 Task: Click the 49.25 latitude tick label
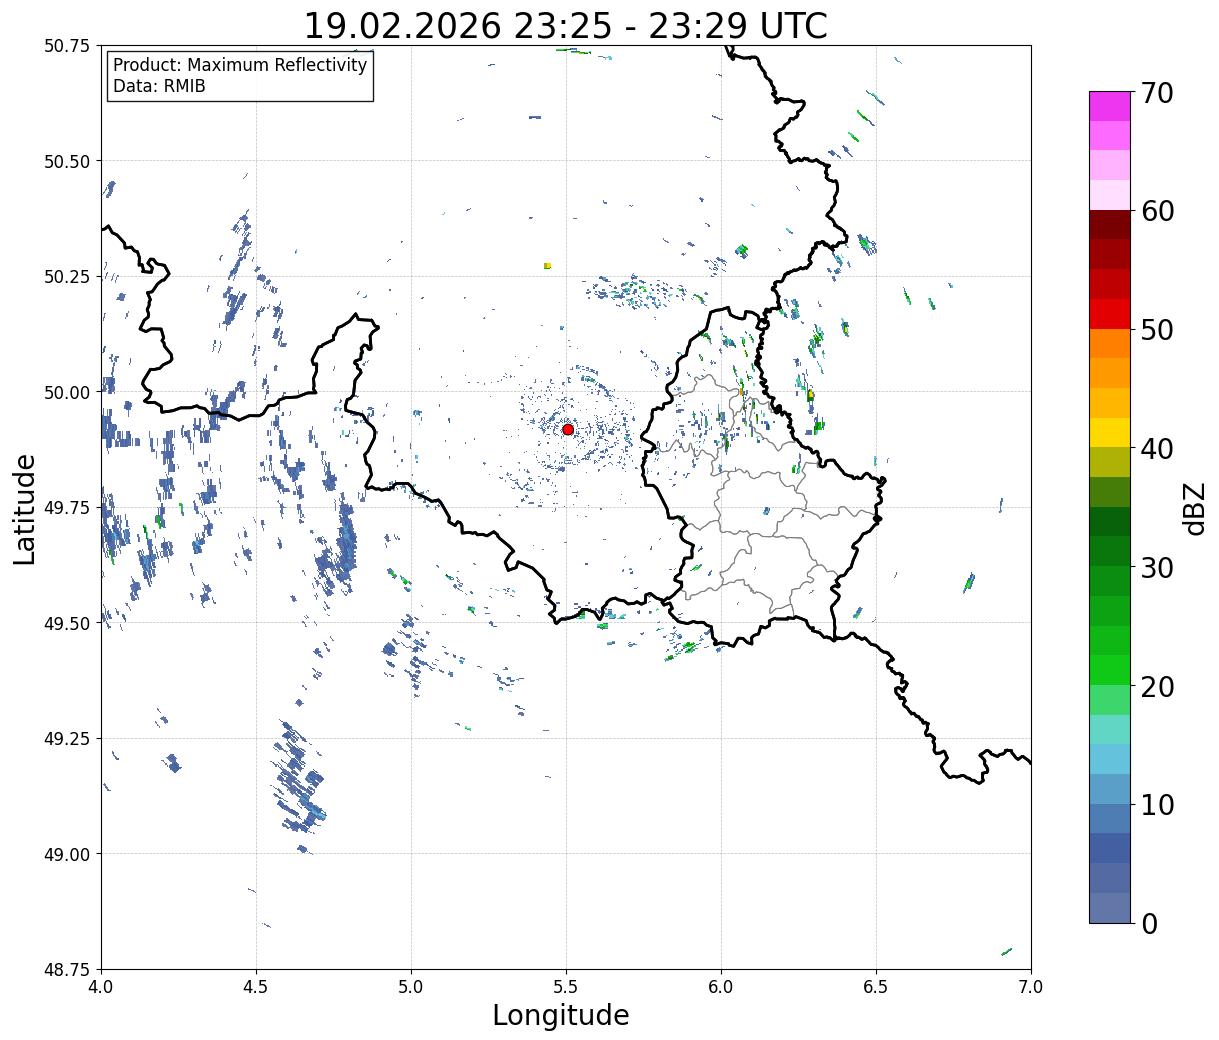click(x=67, y=738)
